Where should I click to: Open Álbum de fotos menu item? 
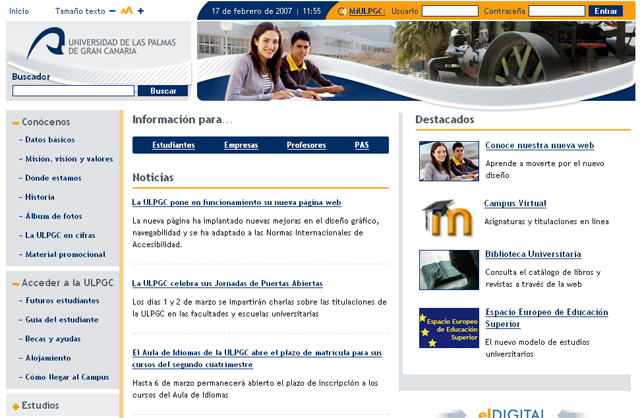53,216
